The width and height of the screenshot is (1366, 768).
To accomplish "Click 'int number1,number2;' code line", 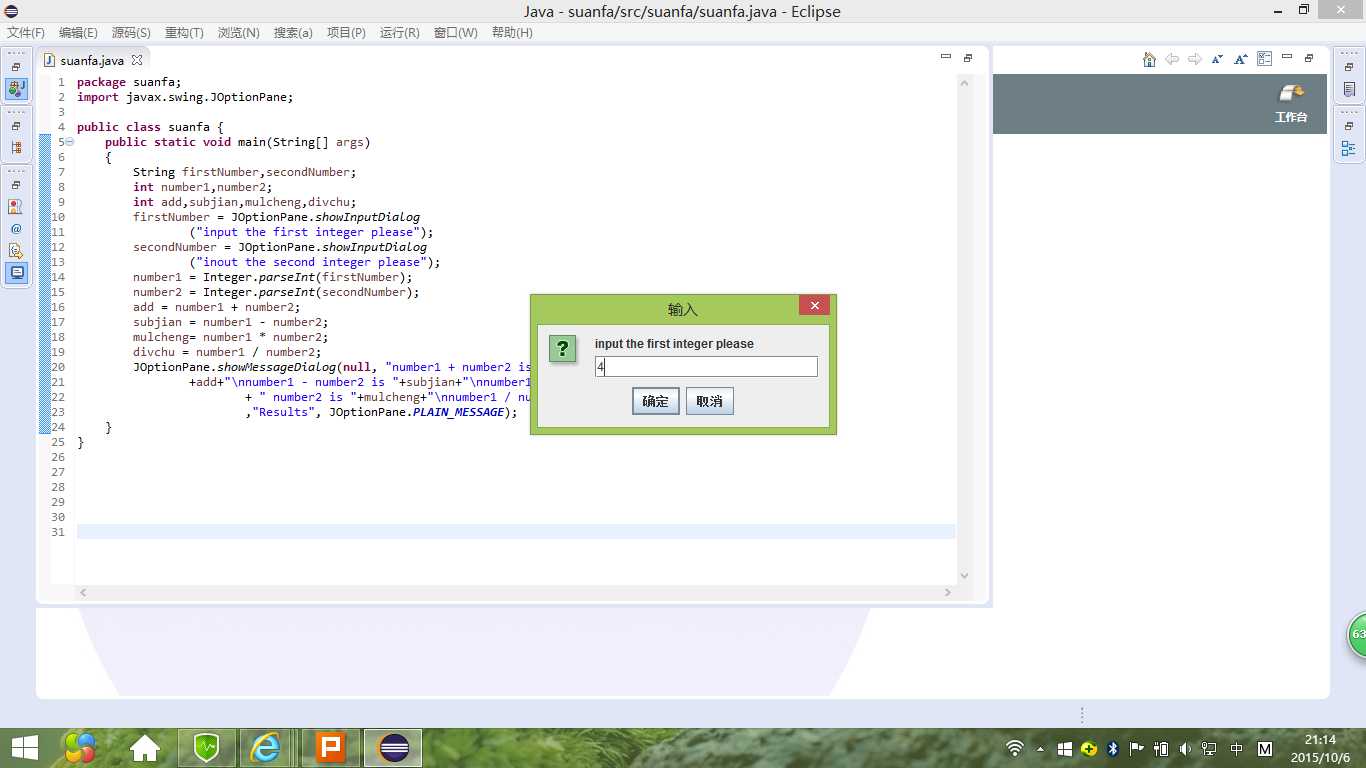I will [x=202, y=187].
